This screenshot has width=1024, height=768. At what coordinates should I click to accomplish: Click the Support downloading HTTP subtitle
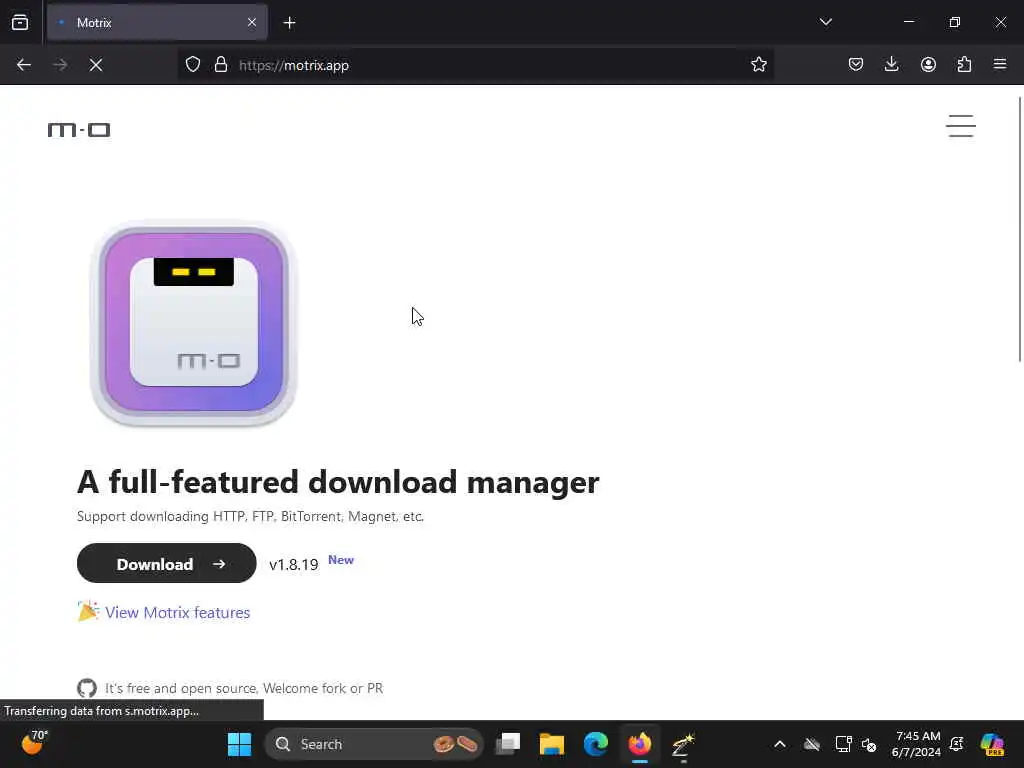pos(251,517)
